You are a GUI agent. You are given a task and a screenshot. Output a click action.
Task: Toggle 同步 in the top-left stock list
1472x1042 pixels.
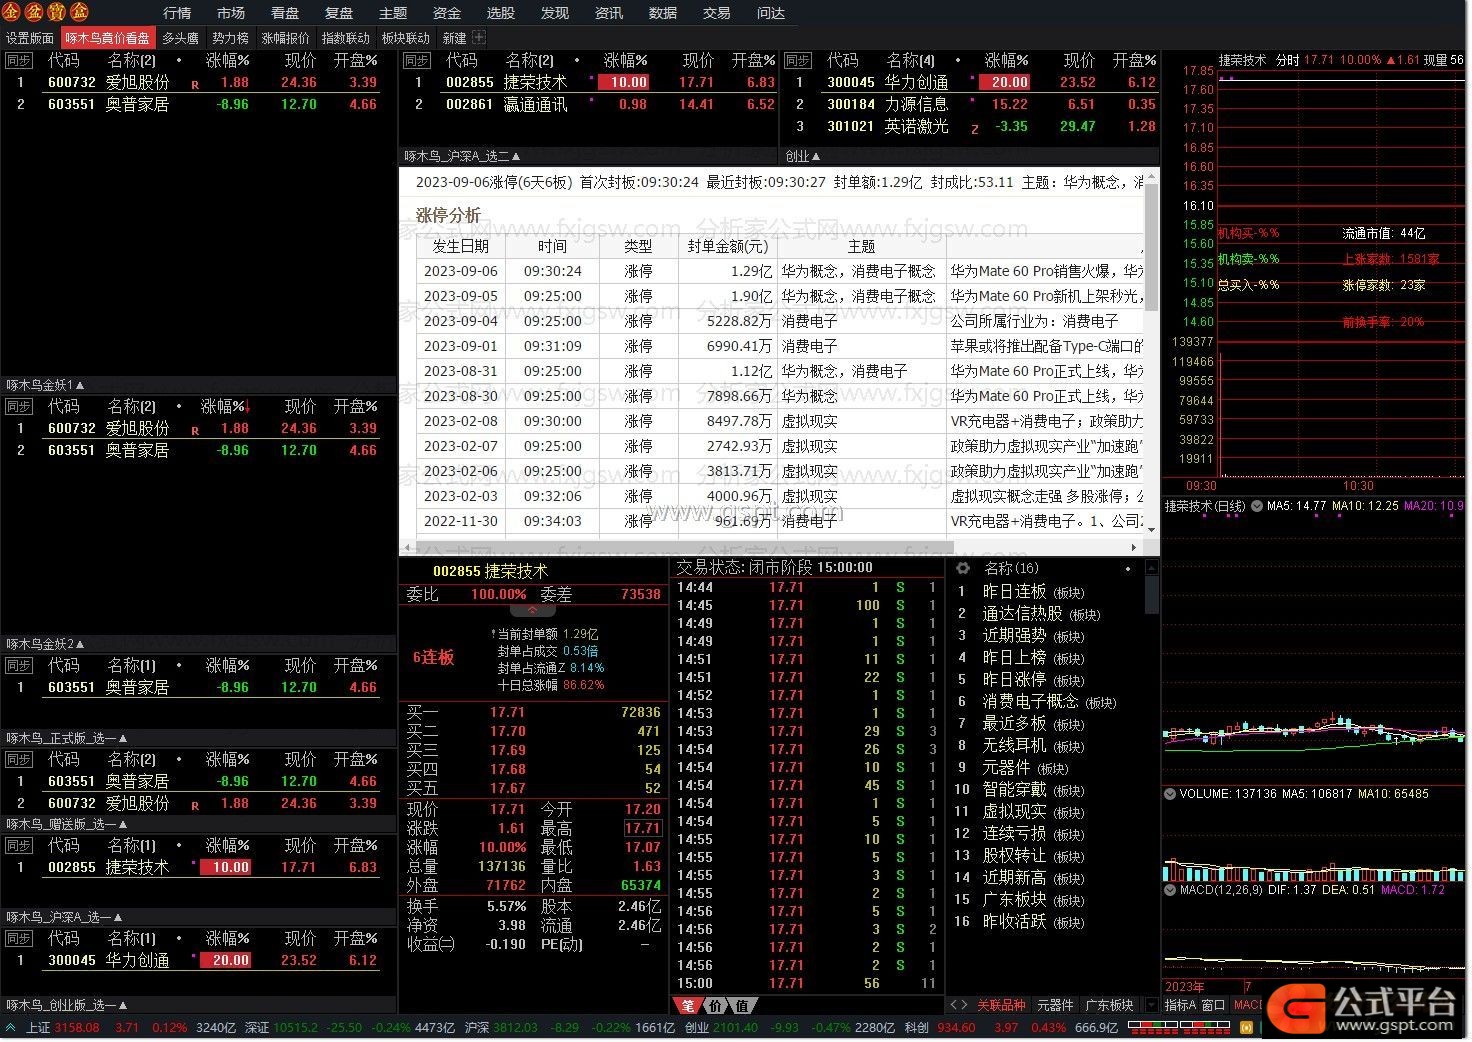pos(19,61)
